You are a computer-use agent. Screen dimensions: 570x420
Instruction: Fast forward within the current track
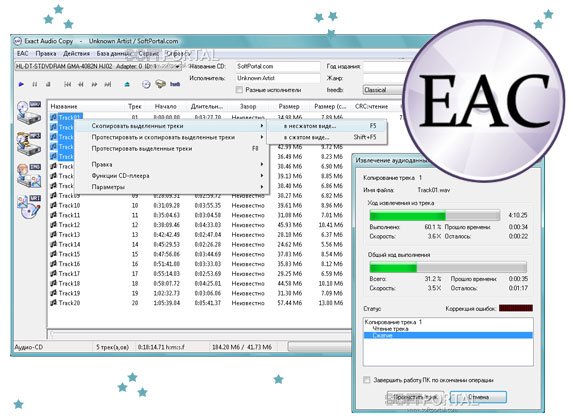click(94, 84)
